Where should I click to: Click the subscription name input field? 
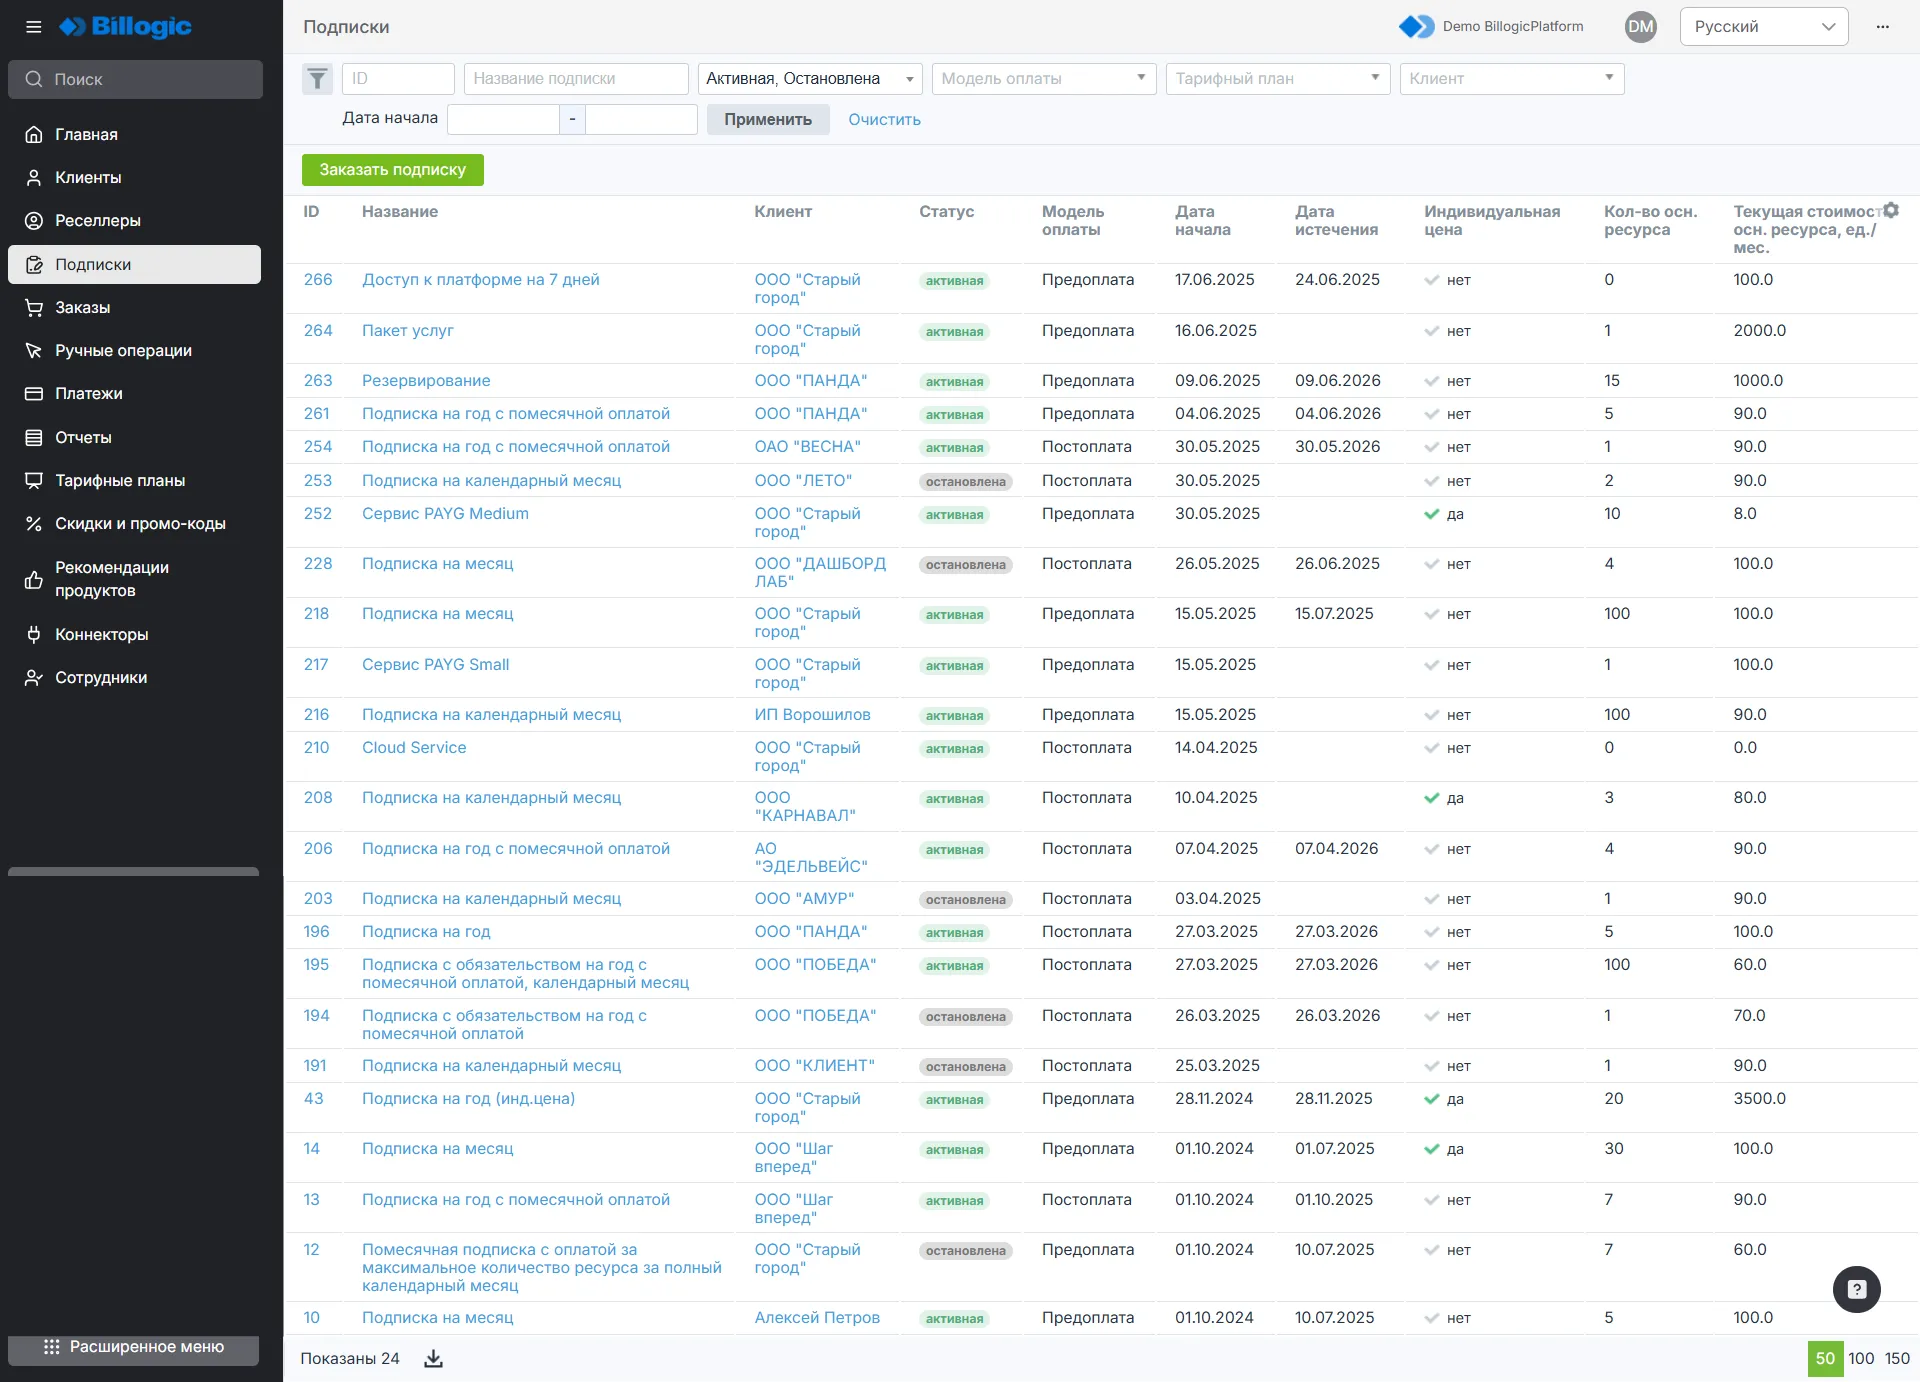point(576,79)
